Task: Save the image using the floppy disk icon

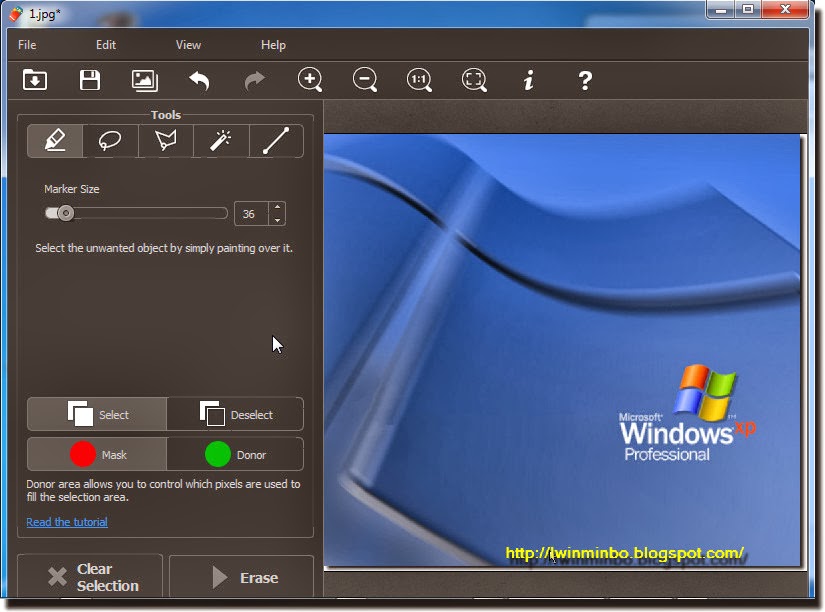Action: click(90, 81)
